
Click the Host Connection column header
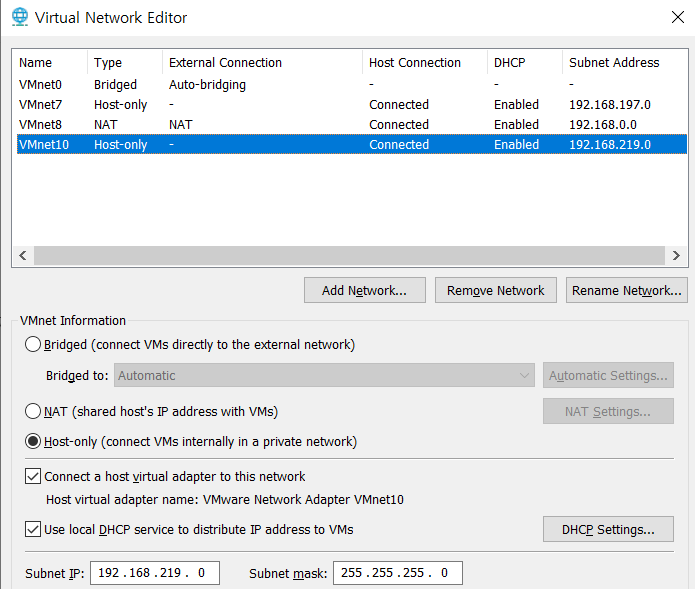pyautogui.click(x=425, y=62)
